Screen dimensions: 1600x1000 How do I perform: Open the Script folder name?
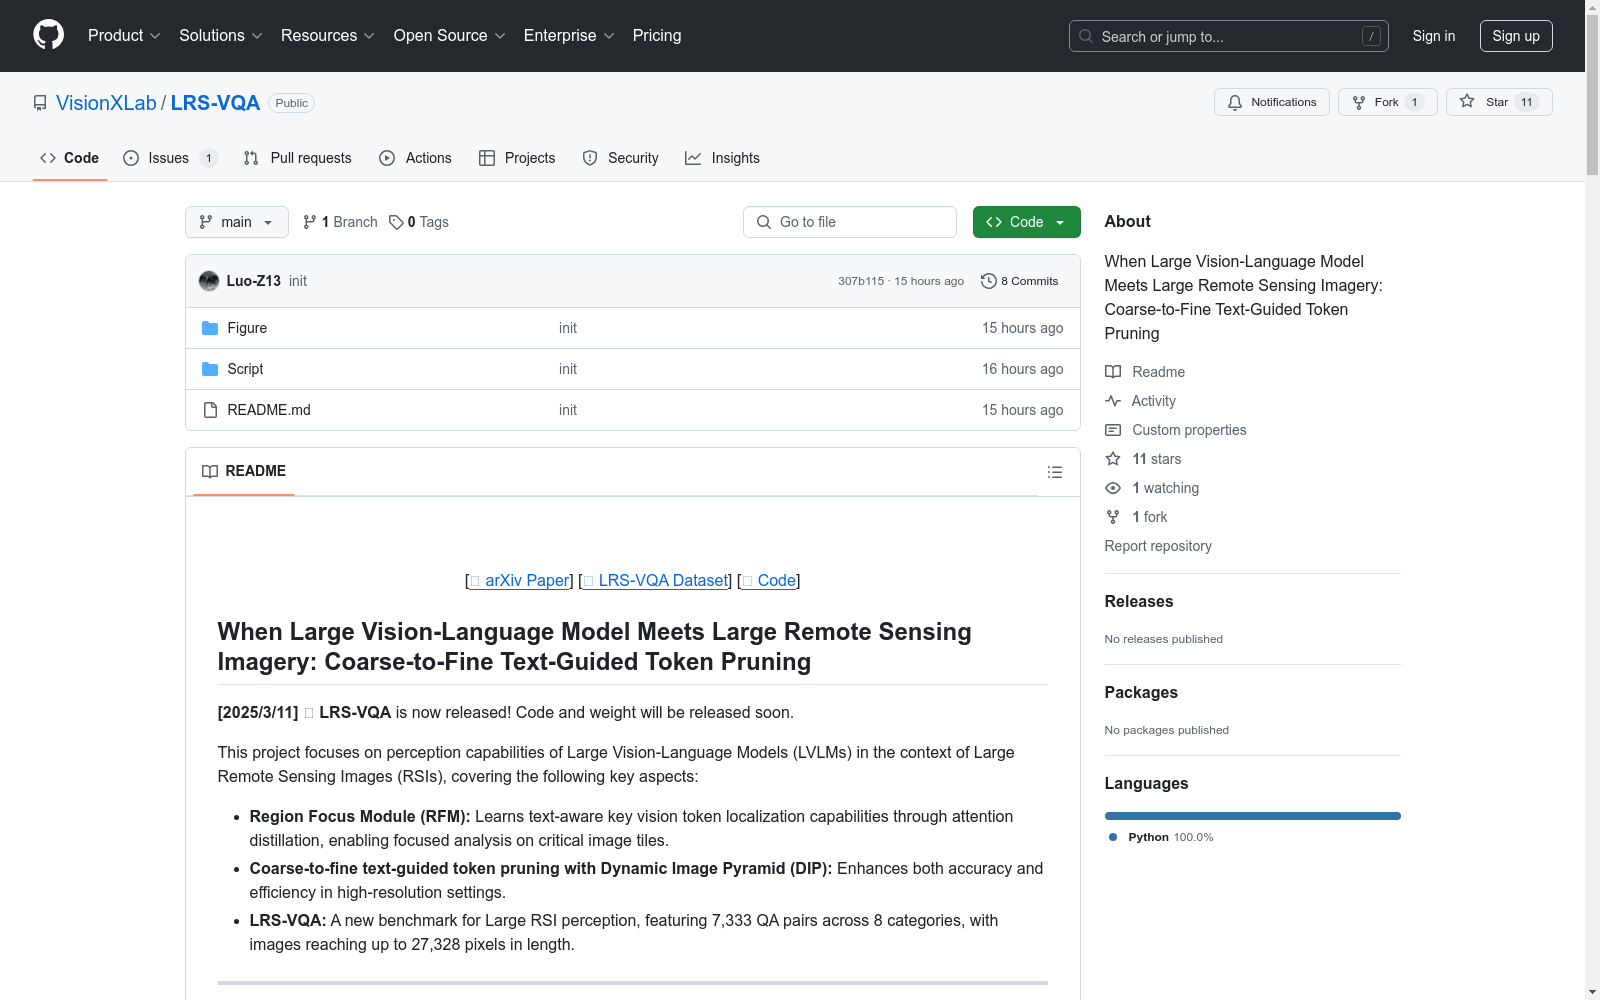click(x=245, y=369)
